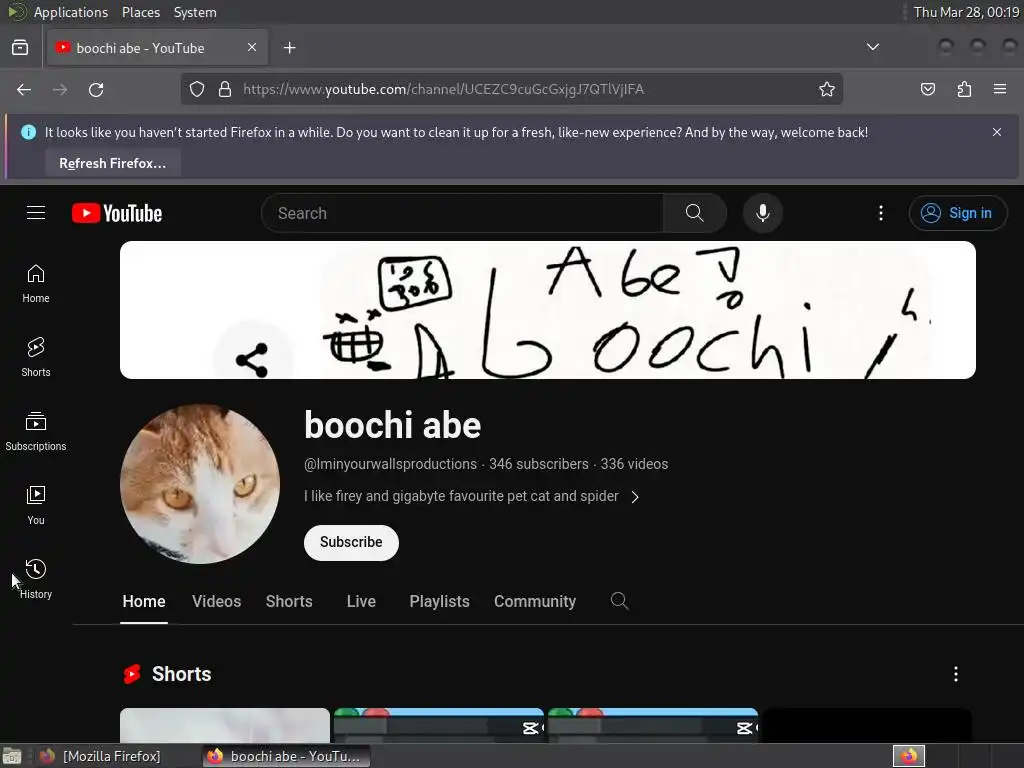Click the site security padlock icon
The height and width of the screenshot is (768, 1024).
(225, 89)
